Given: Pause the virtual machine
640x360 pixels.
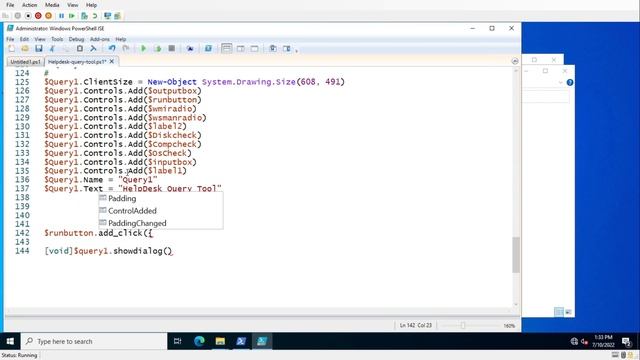Looking at the screenshot, I should [x=61, y=16].
